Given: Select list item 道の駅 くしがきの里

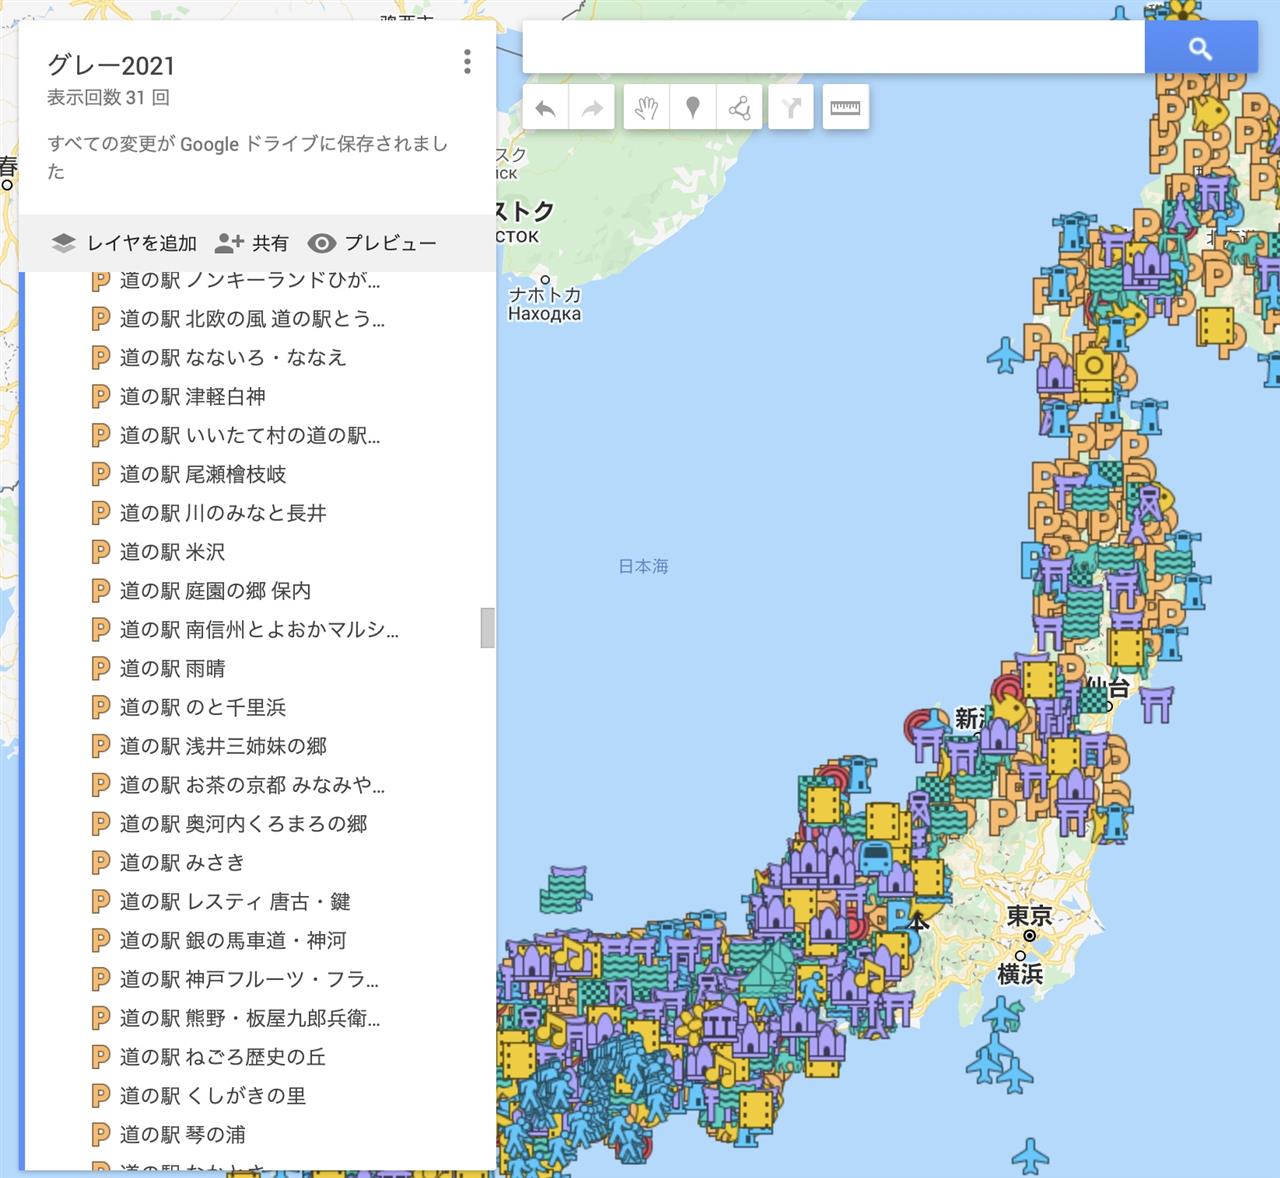Looking at the screenshot, I should tap(212, 1096).
